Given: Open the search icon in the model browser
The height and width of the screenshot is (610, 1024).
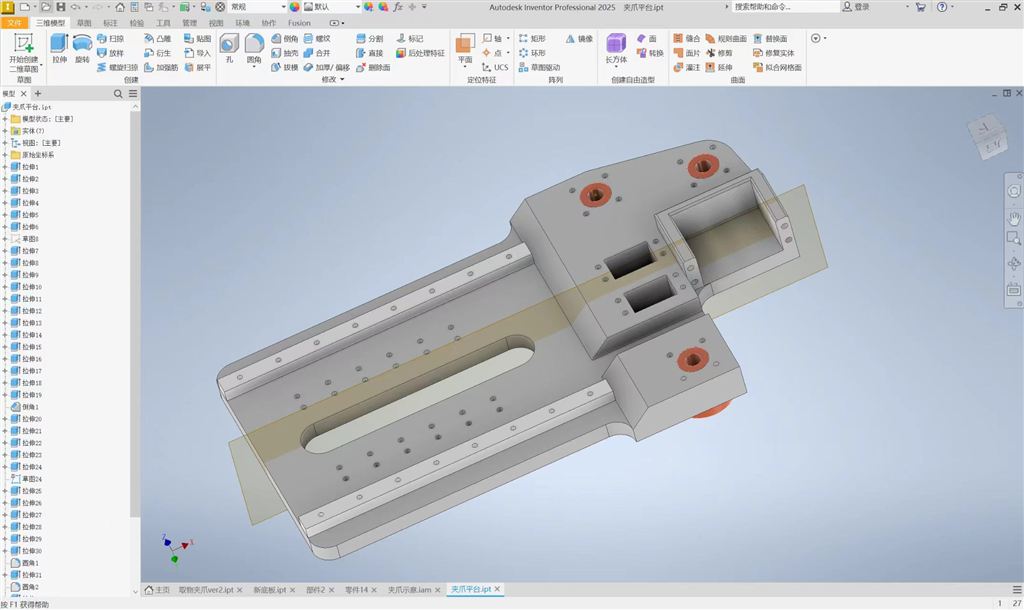Looking at the screenshot, I should tap(118, 93).
